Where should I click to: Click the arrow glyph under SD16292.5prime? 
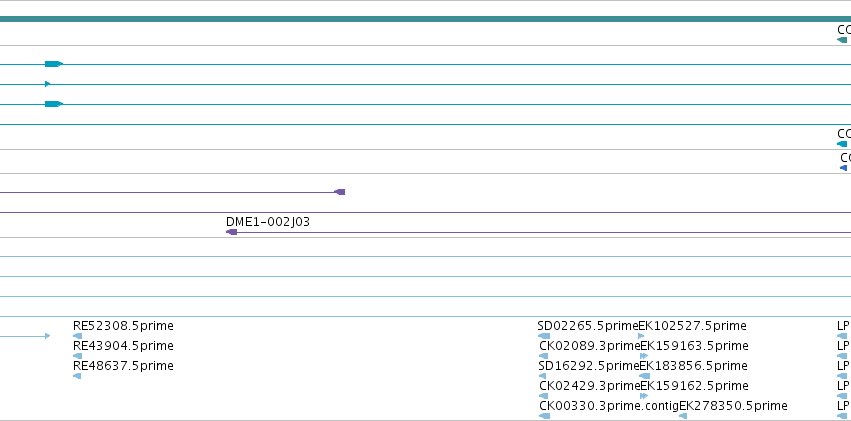pyautogui.click(x=544, y=376)
